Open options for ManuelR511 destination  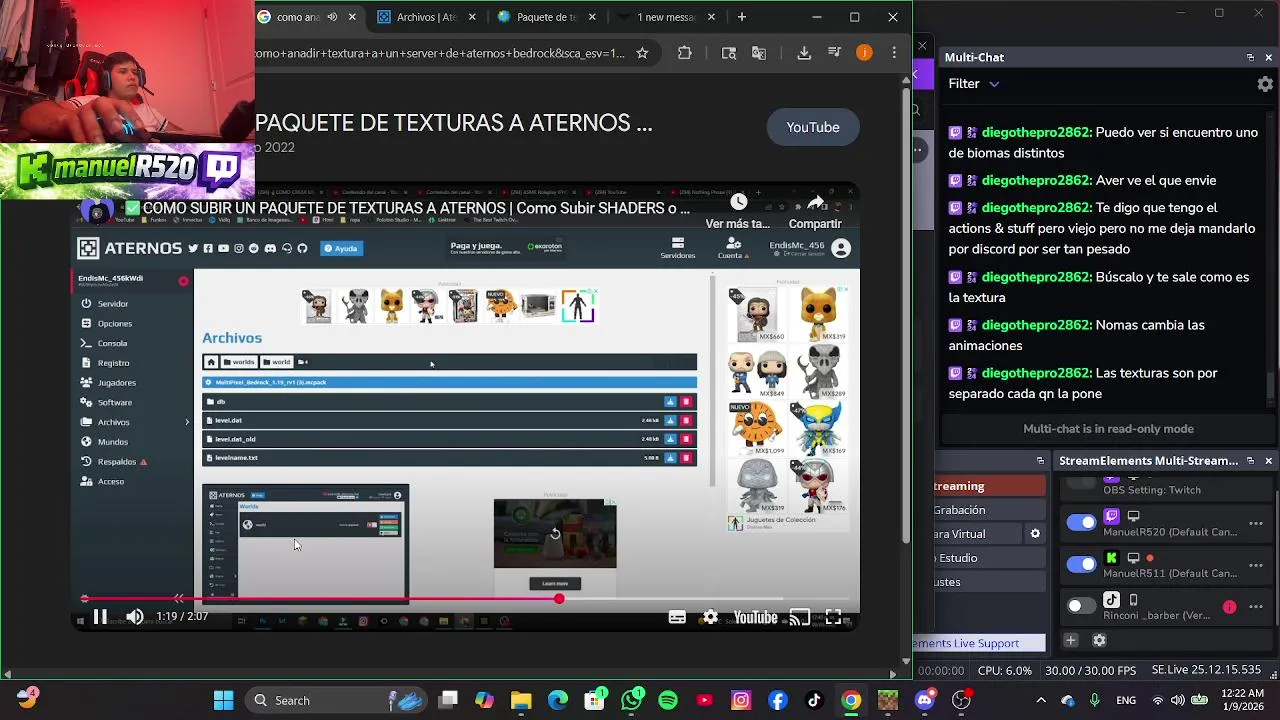[x=1256, y=565]
